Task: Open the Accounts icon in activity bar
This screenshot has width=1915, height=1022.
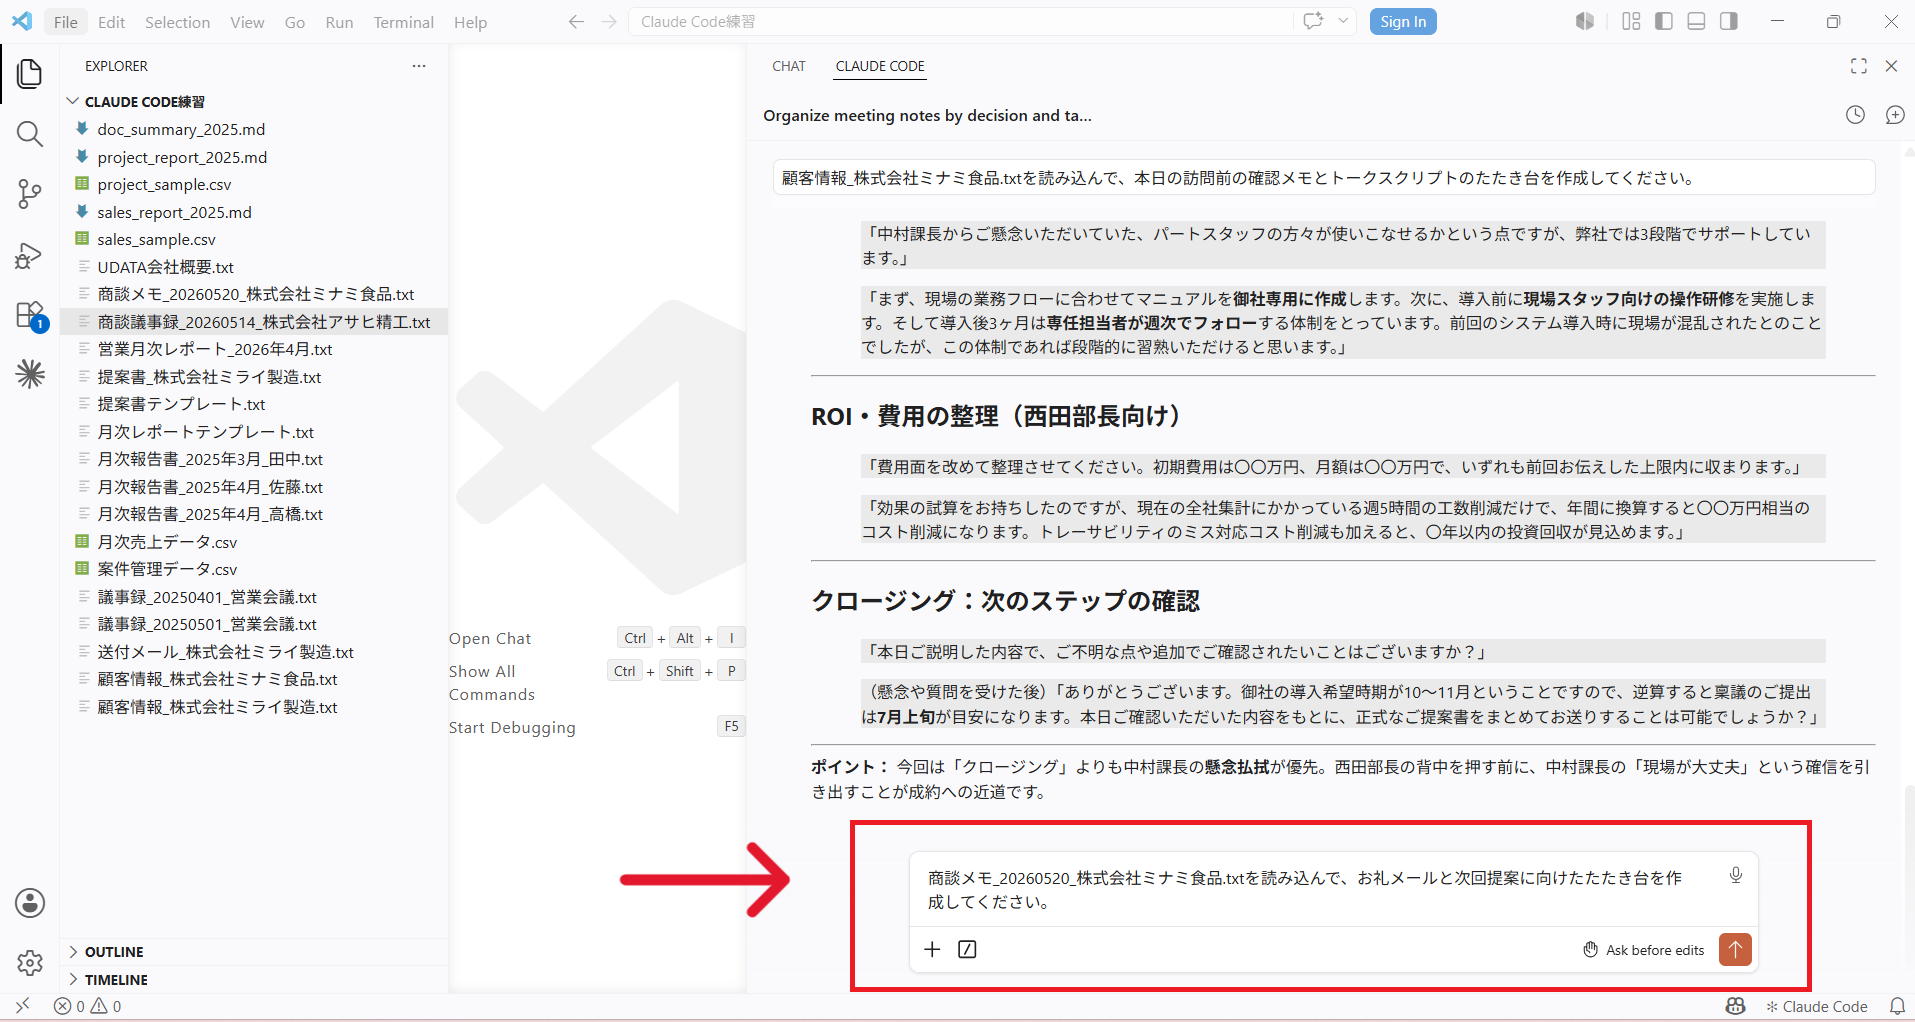Action: [x=30, y=903]
